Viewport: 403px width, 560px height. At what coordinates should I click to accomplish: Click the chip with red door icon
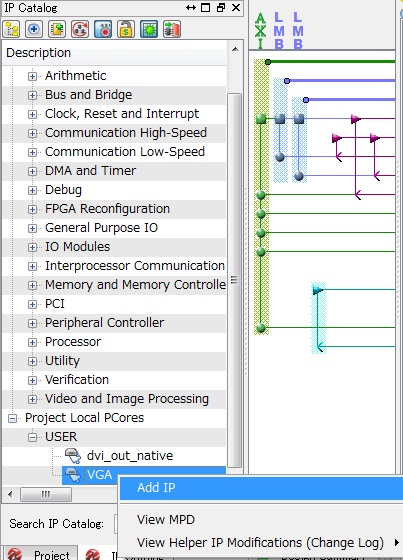[172, 29]
